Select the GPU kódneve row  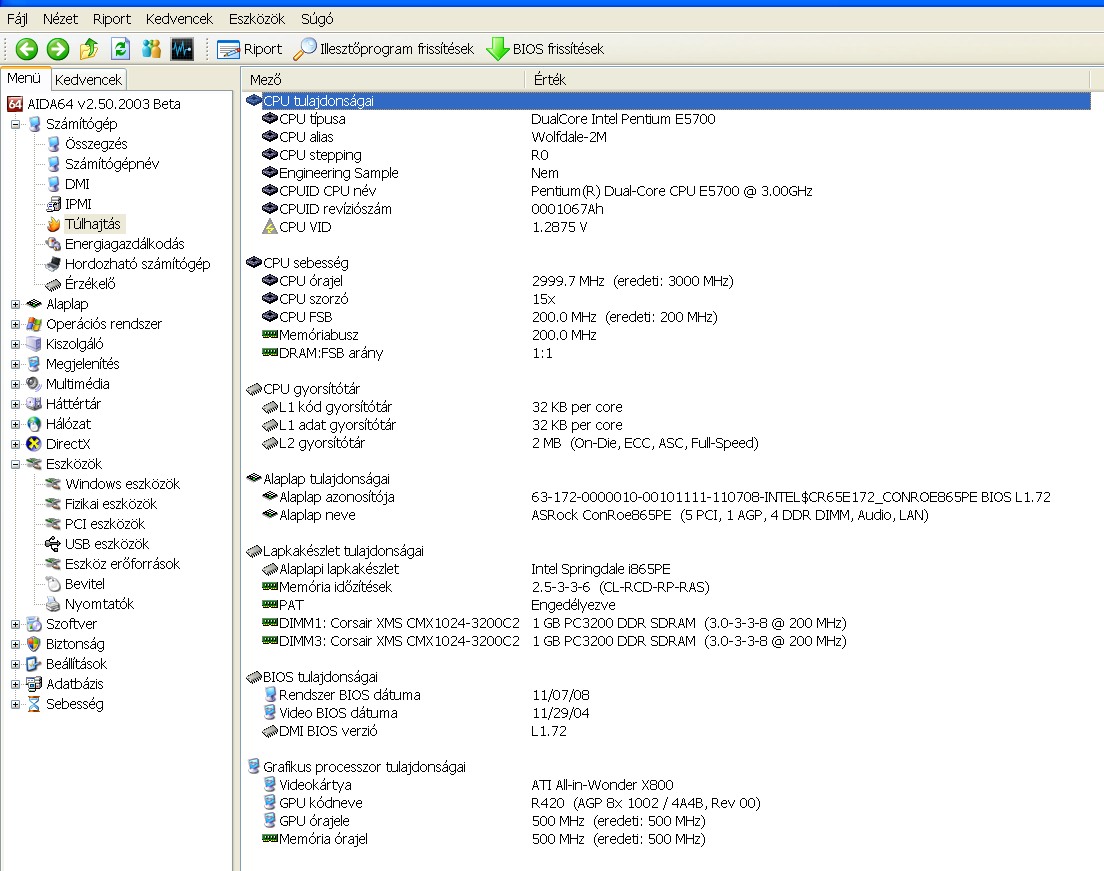(667, 803)
